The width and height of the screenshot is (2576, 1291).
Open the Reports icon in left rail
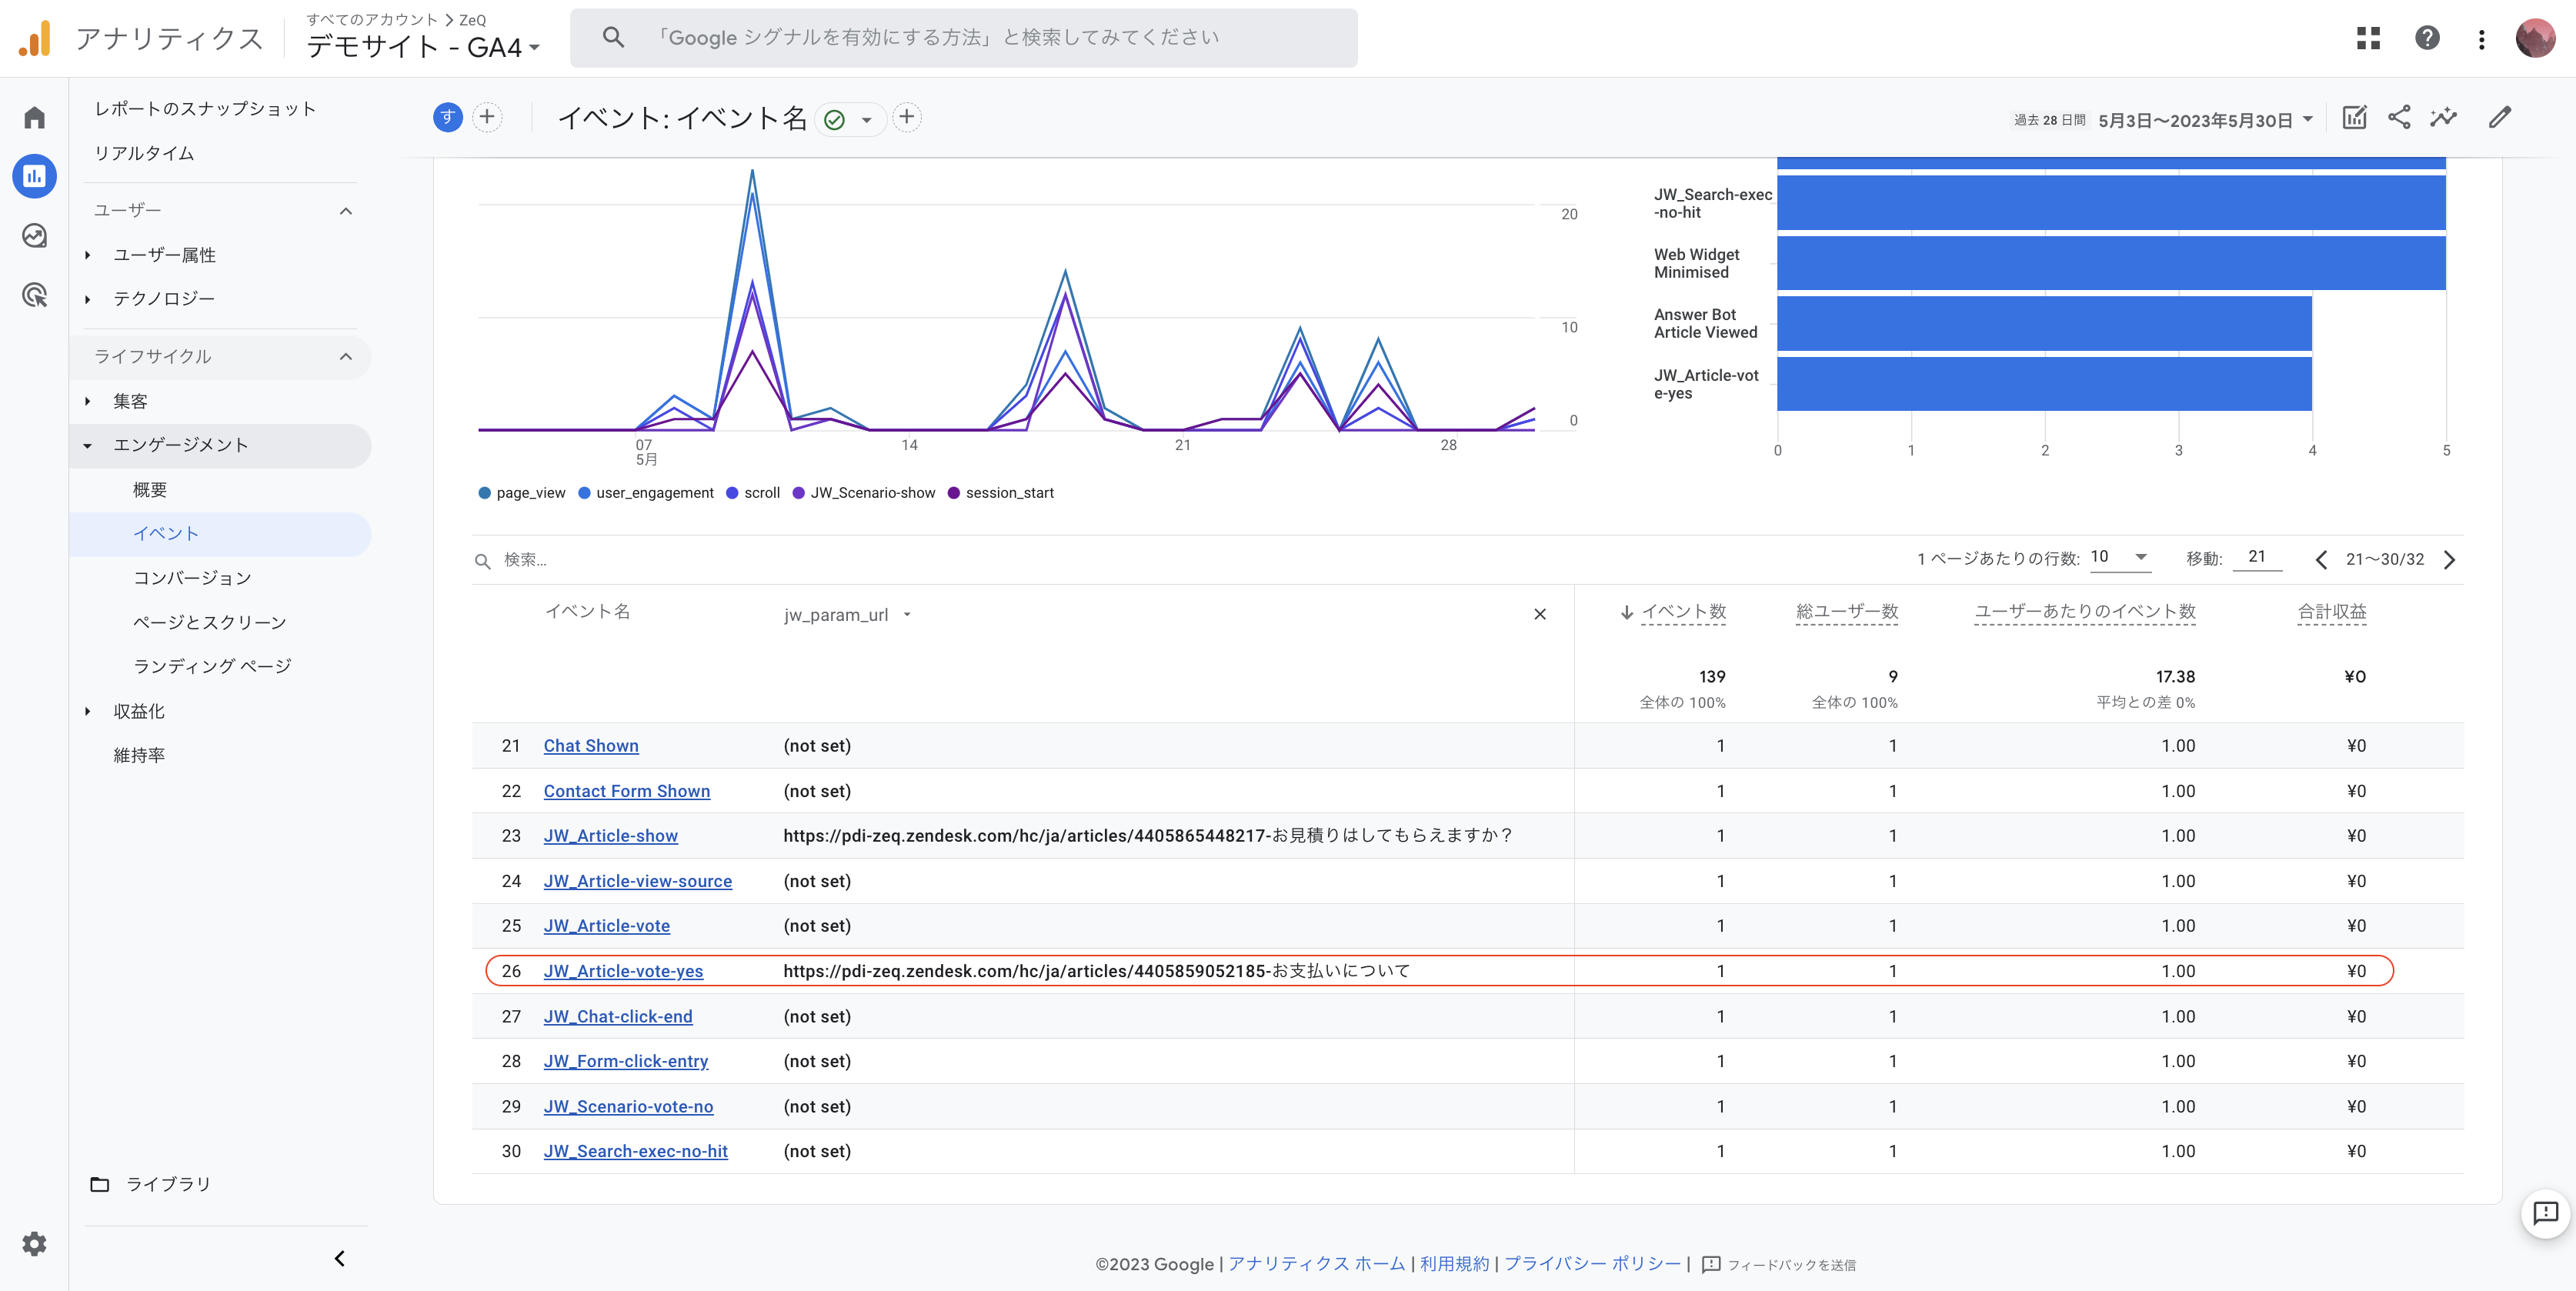pos(34,176)
